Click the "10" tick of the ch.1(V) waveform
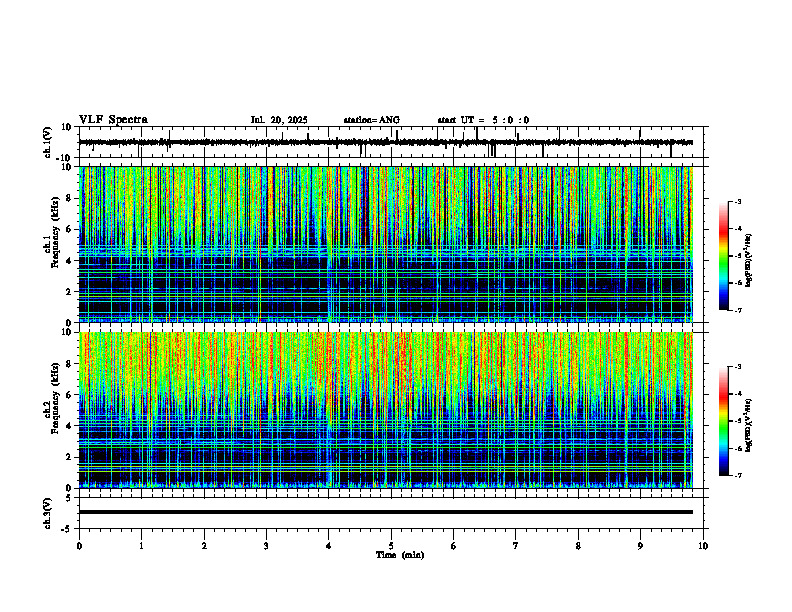Image resolution: width=792 pixels, height=612 pixels. pos(68,127)
